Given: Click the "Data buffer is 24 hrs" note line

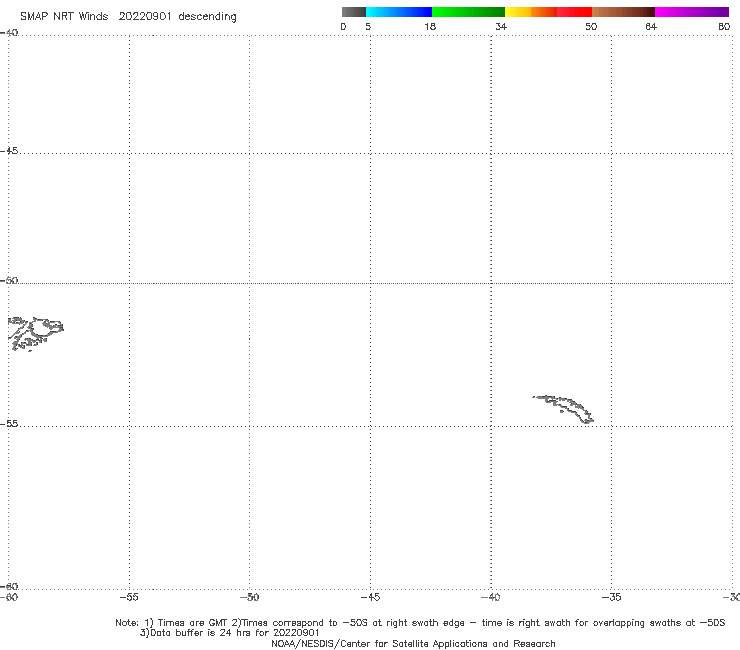Looking at the screenshot, I should [229, 633].
